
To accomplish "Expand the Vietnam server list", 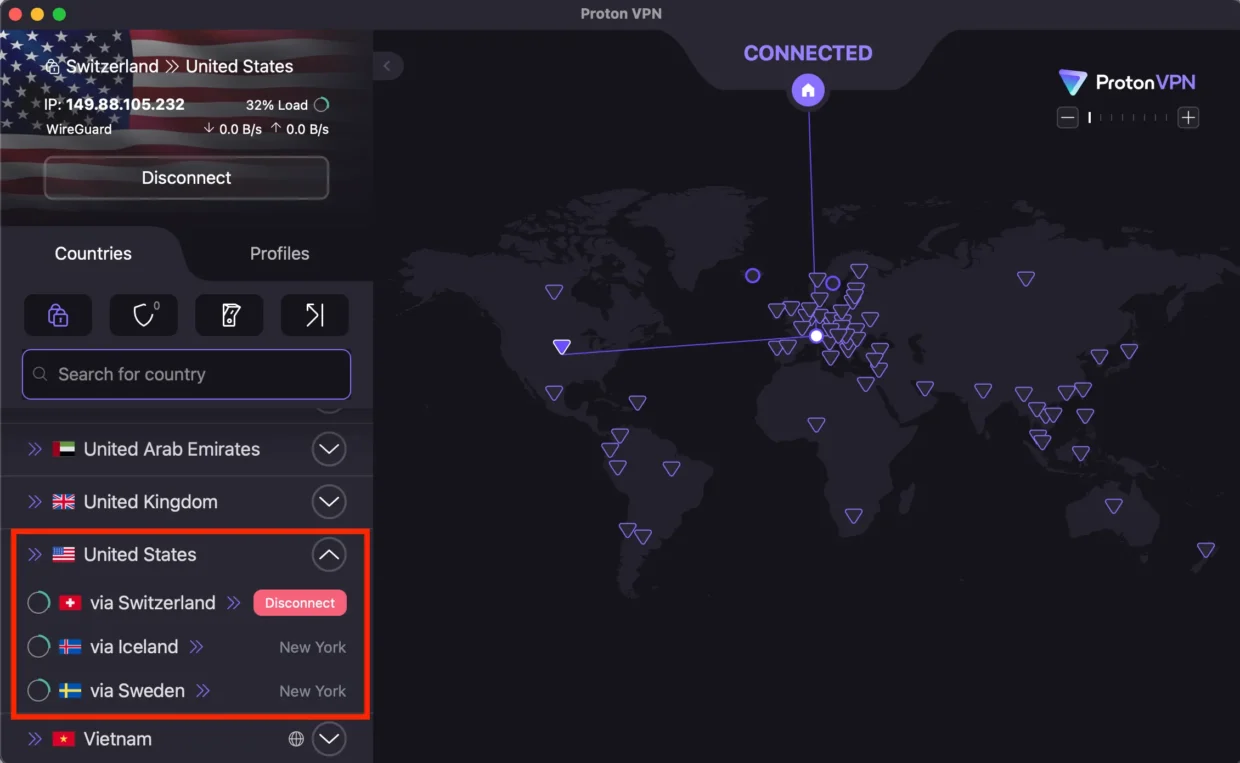I will [329, 739].
